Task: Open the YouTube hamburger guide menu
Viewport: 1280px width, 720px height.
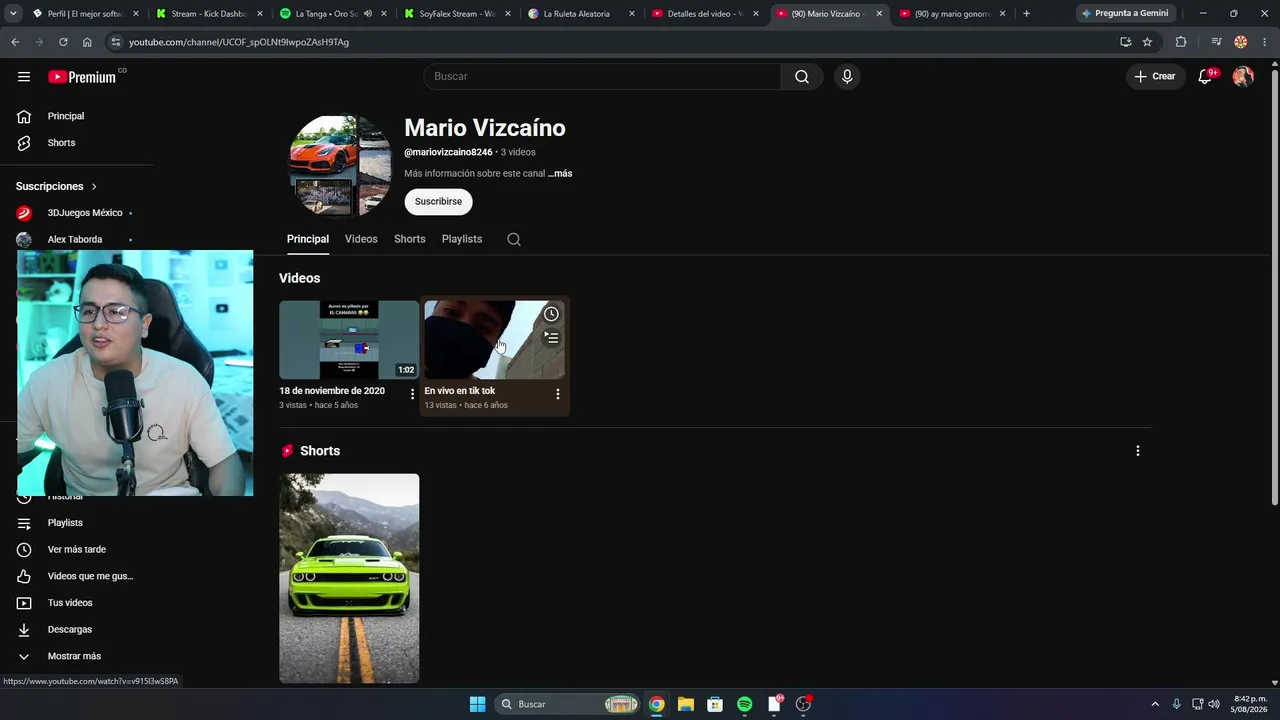Action: tap(24, 77)
